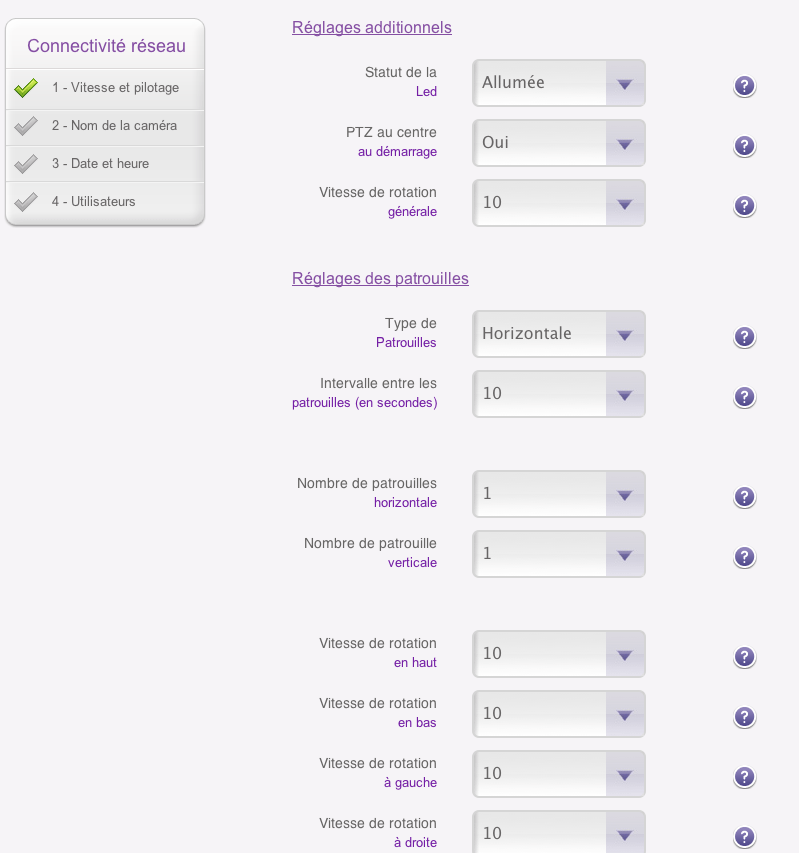The height and width of the screenshot is (853, 799).
Task: Click green checkmark next to Vitesse et pilotage
Action: 26,88
